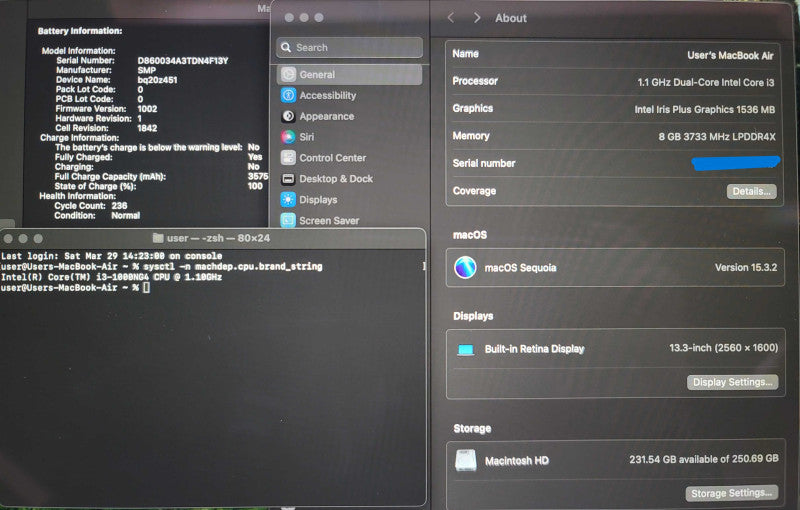Click the Battery Information heading
The width and height of the screenshot is (800, 510).
point(80,31)
